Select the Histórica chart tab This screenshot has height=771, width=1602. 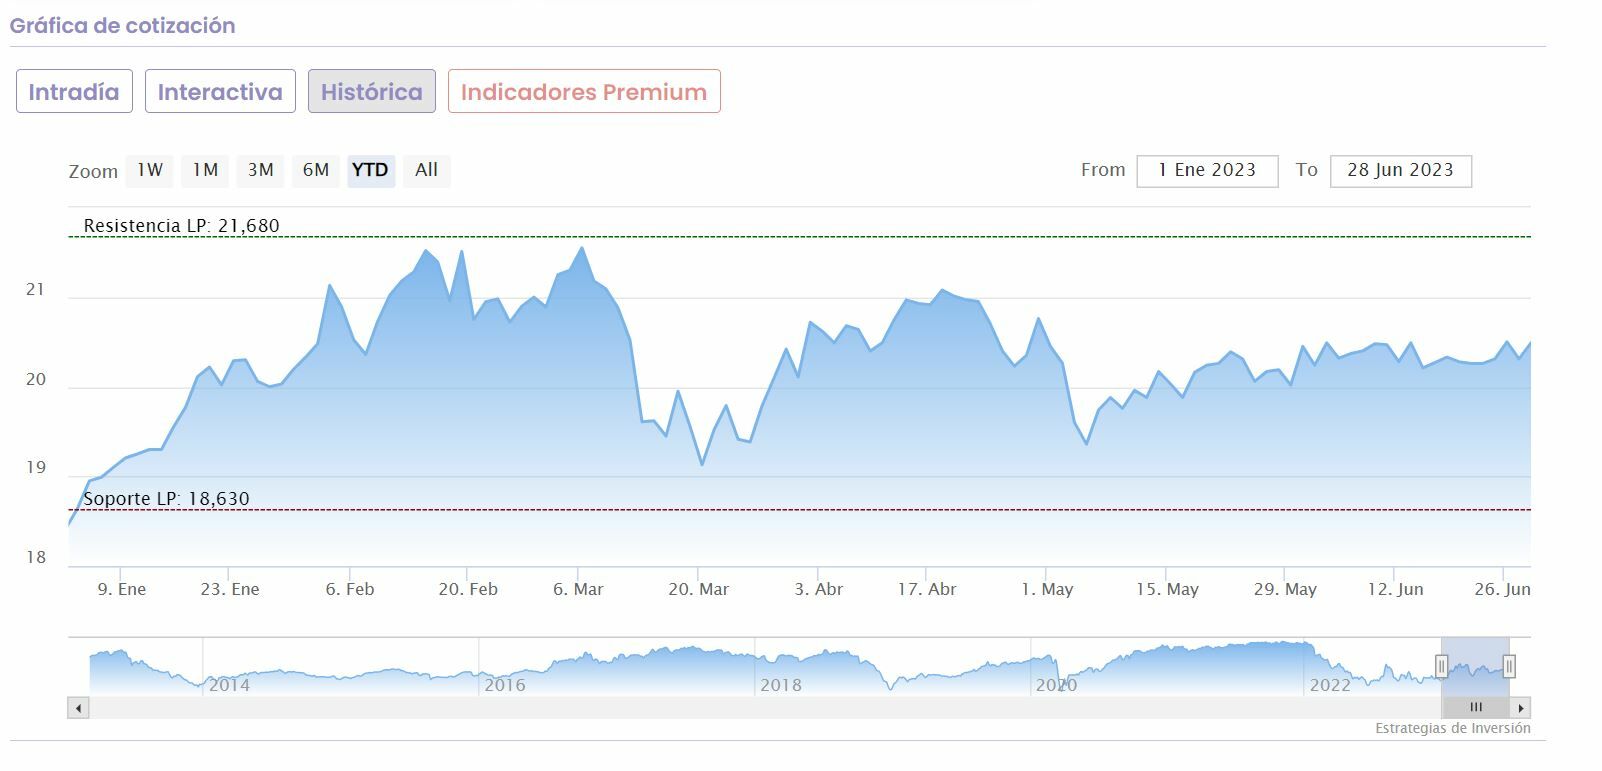click(x=371, y=92)
